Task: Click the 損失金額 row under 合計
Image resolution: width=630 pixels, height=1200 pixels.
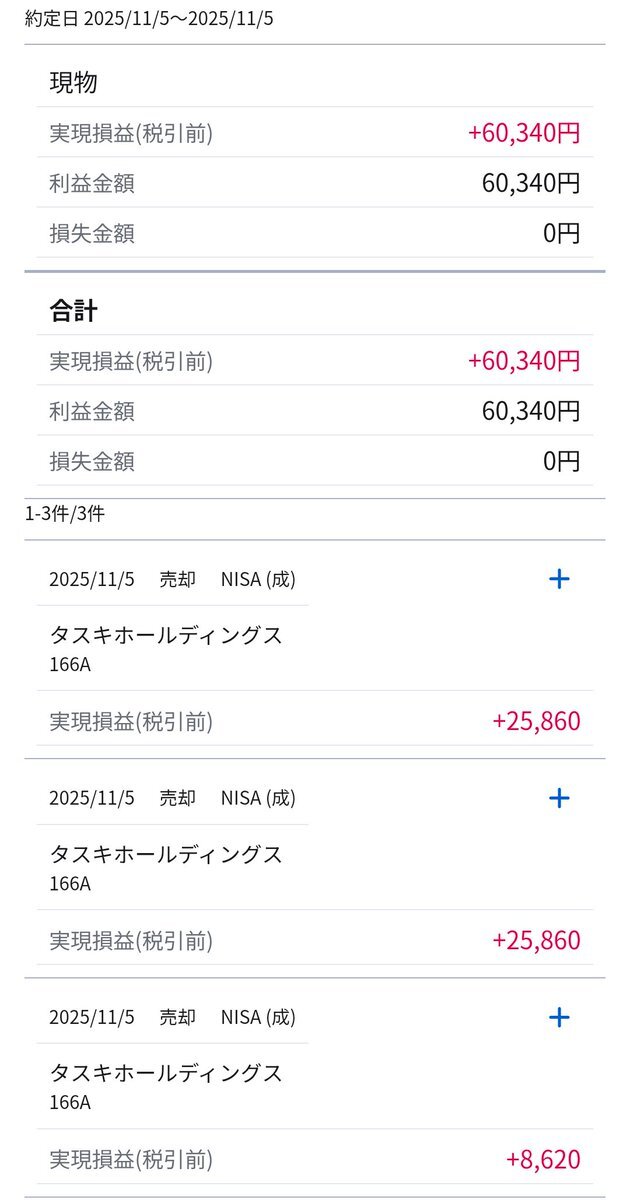Action: (x=314, y=462)
